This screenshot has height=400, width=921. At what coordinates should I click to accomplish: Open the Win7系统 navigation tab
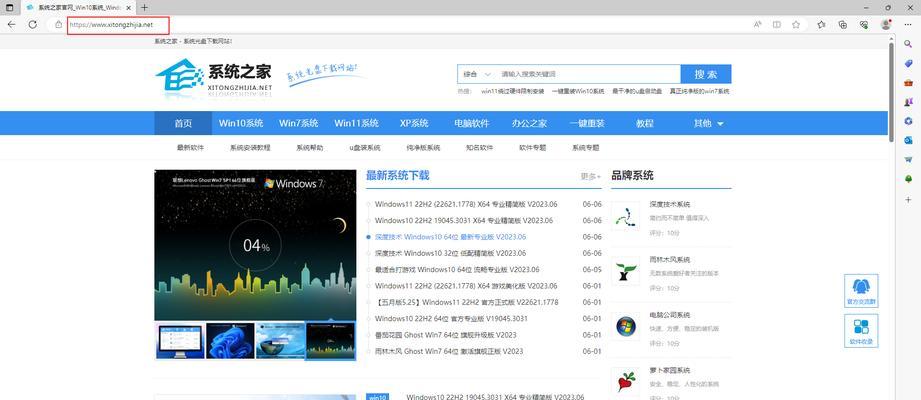click(x=298, y=123)
